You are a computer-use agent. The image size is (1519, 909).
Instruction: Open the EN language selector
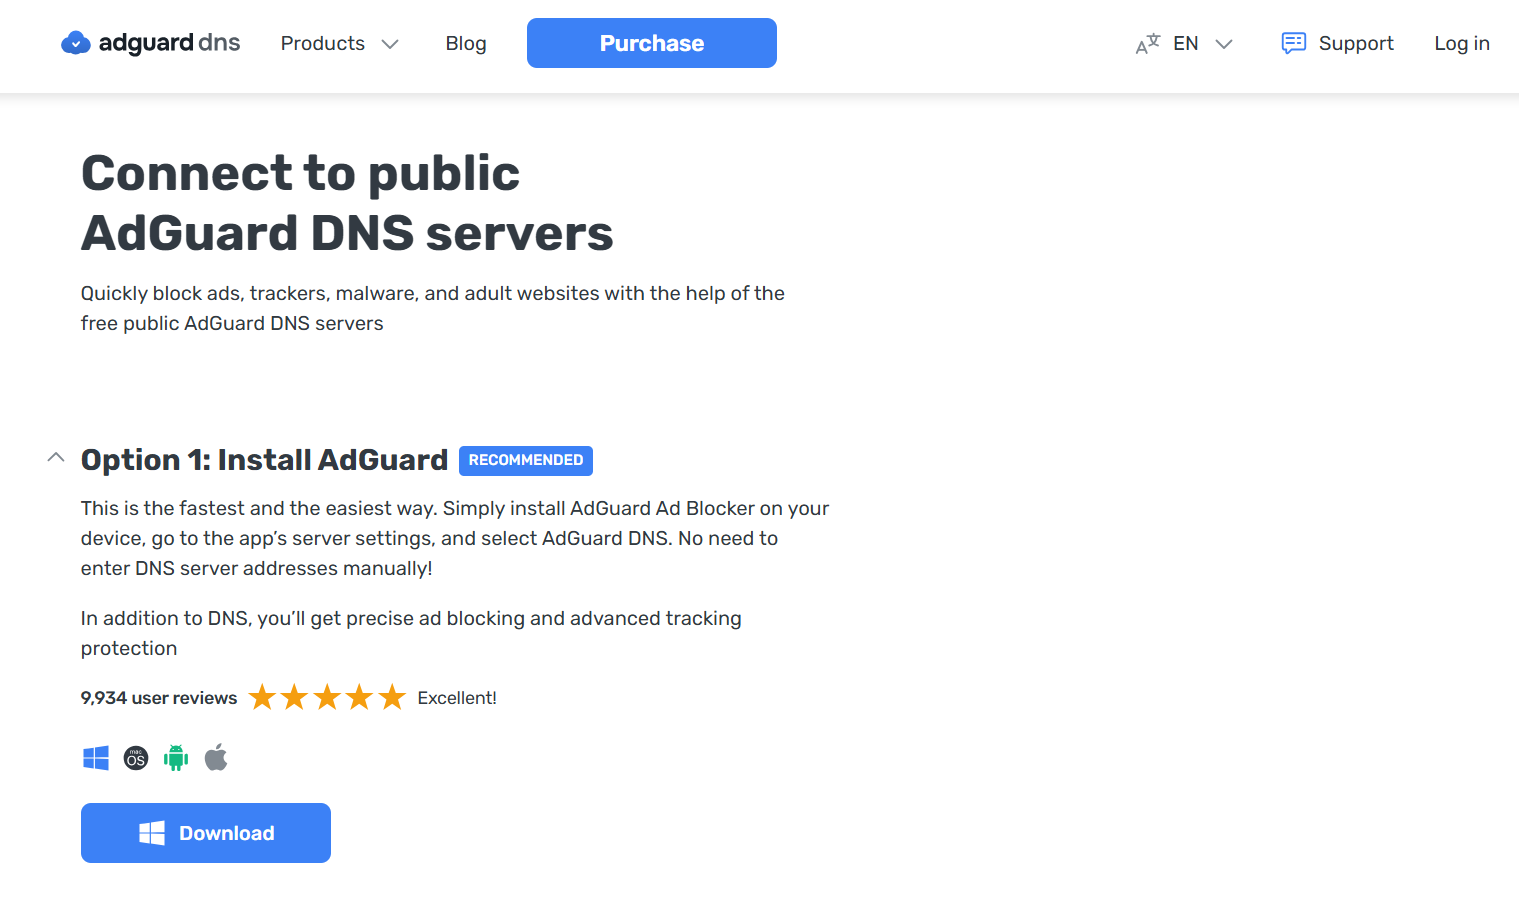coord(1200,43)
